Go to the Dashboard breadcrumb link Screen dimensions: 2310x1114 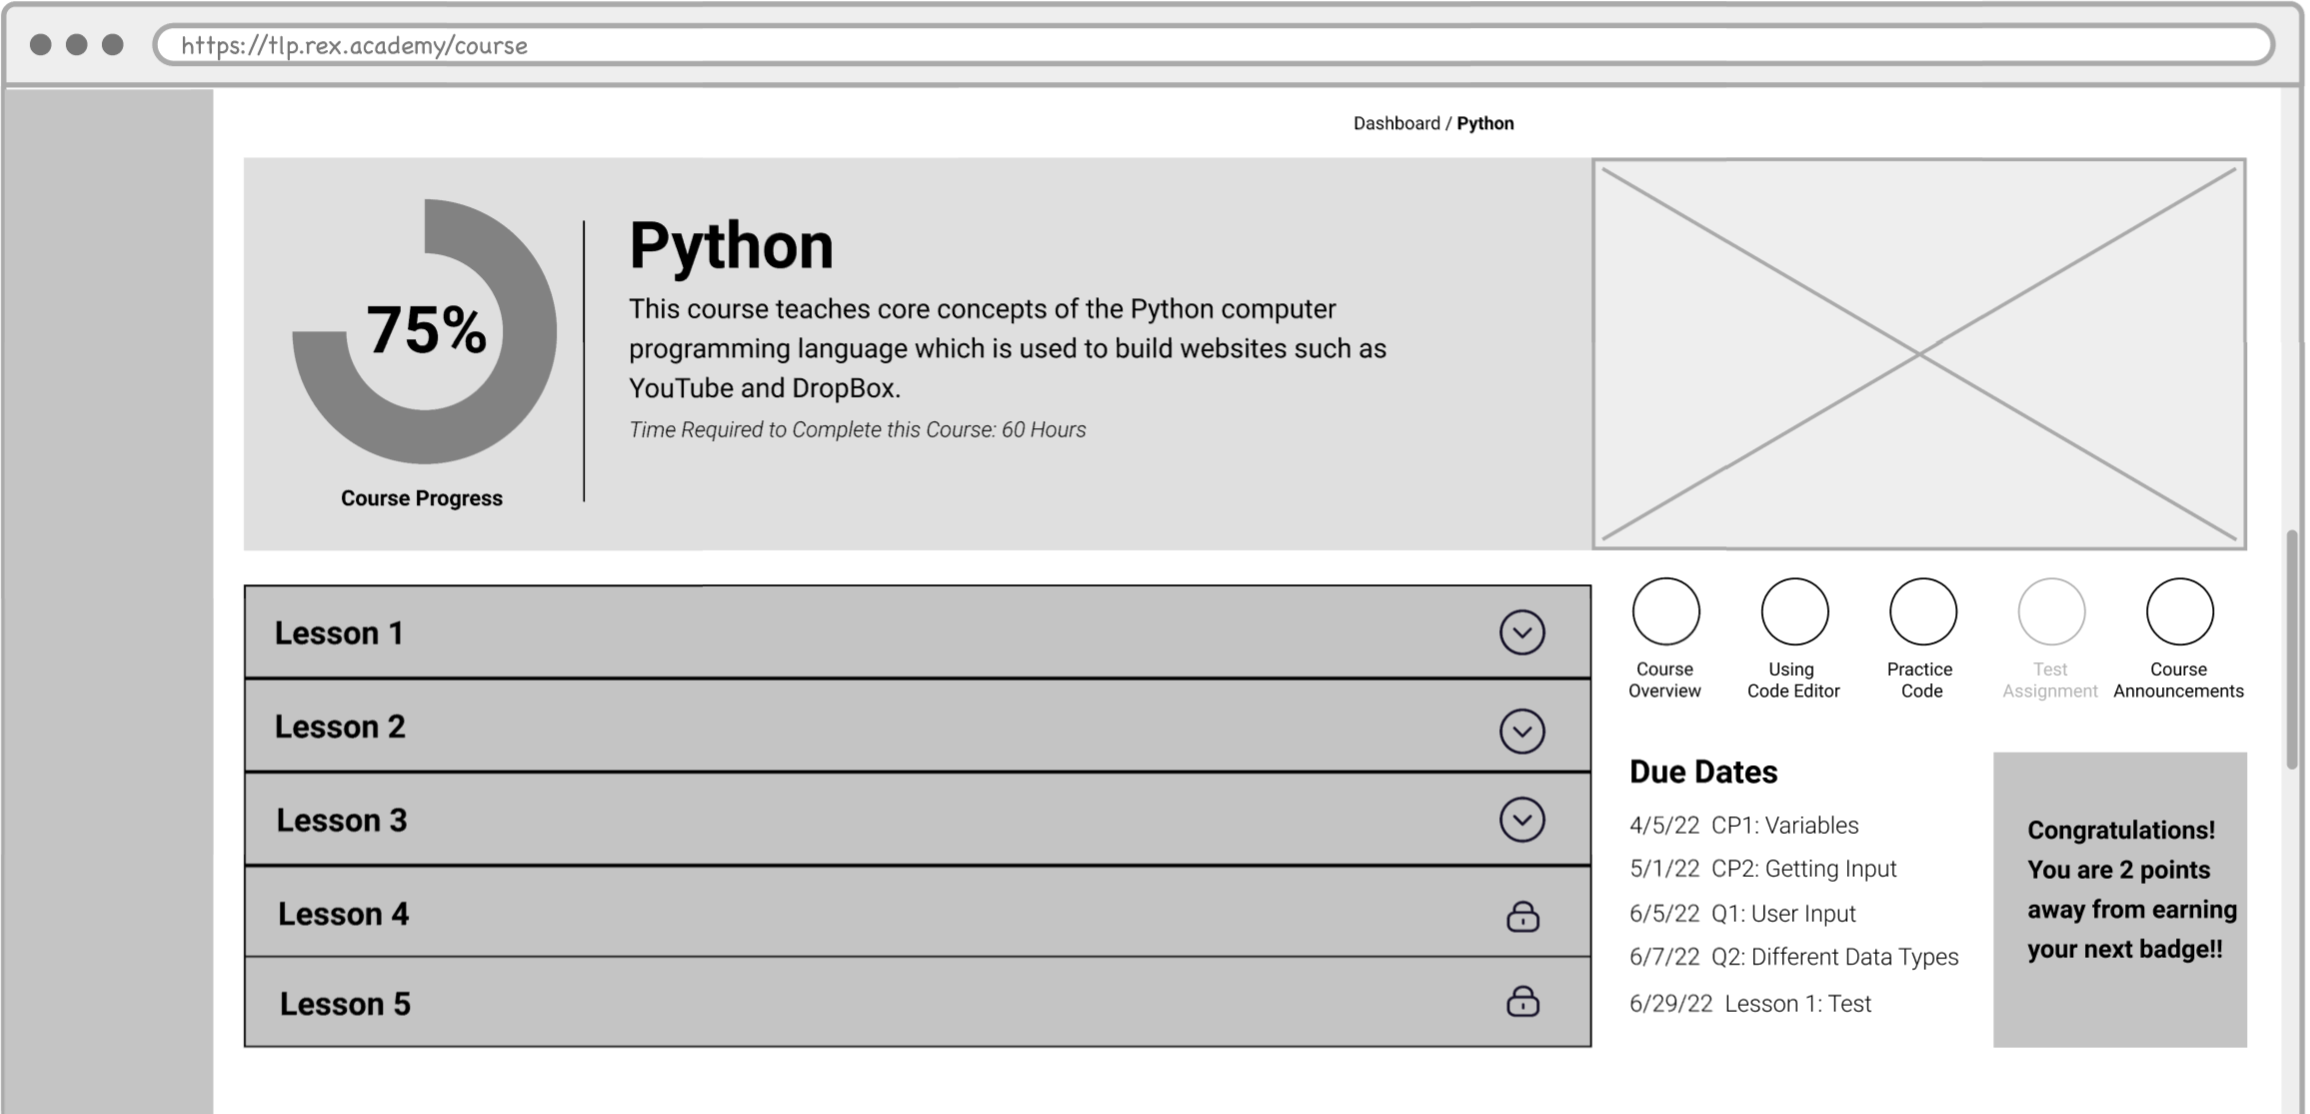(1396, 123)
